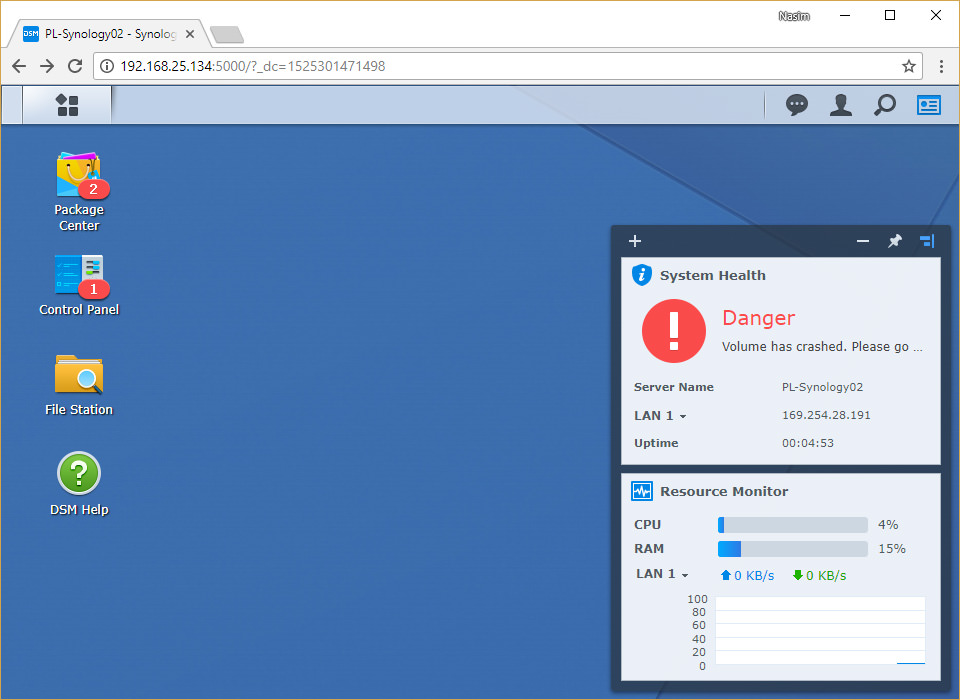Click Uptime value 00:04:53
The image size is (960, 700).
tap(808, 443)
